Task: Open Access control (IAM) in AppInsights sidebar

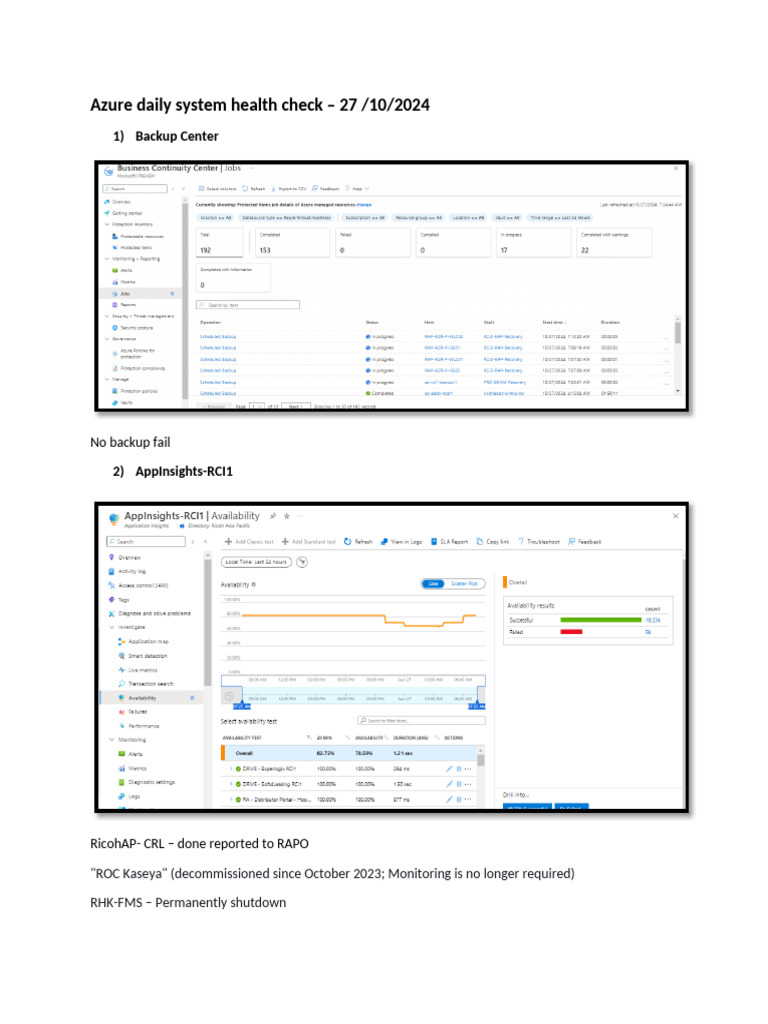Action: tap(143, 586)
